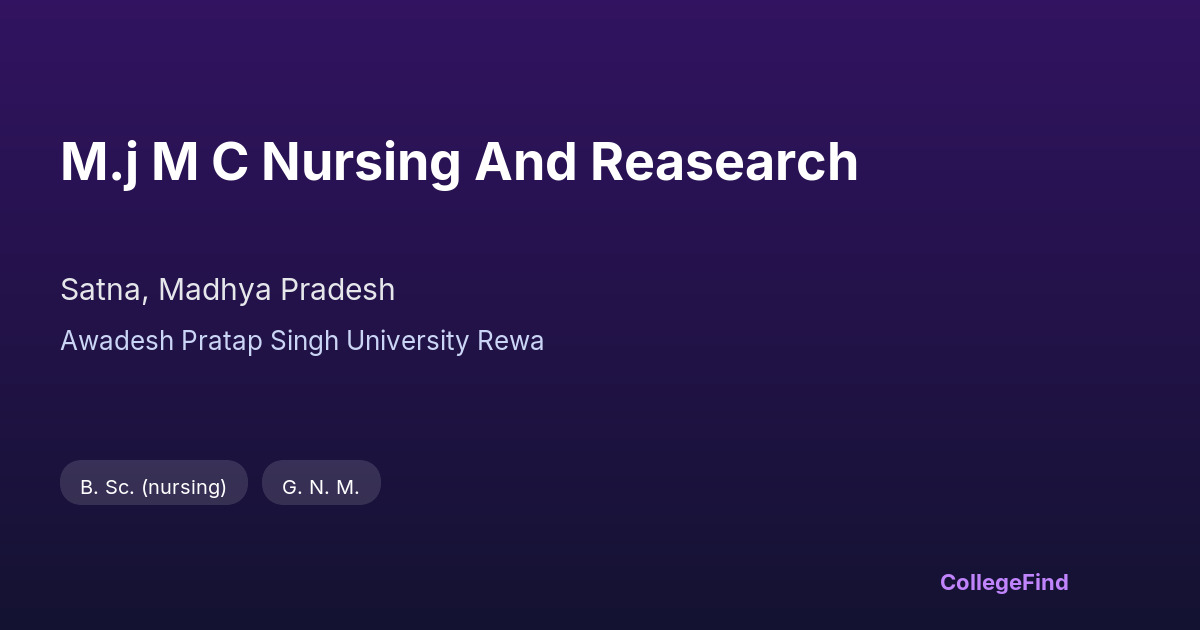Click the word "And" in the title
The image size is (1200, 630).
pyautogui.click(x=525, y=162)
